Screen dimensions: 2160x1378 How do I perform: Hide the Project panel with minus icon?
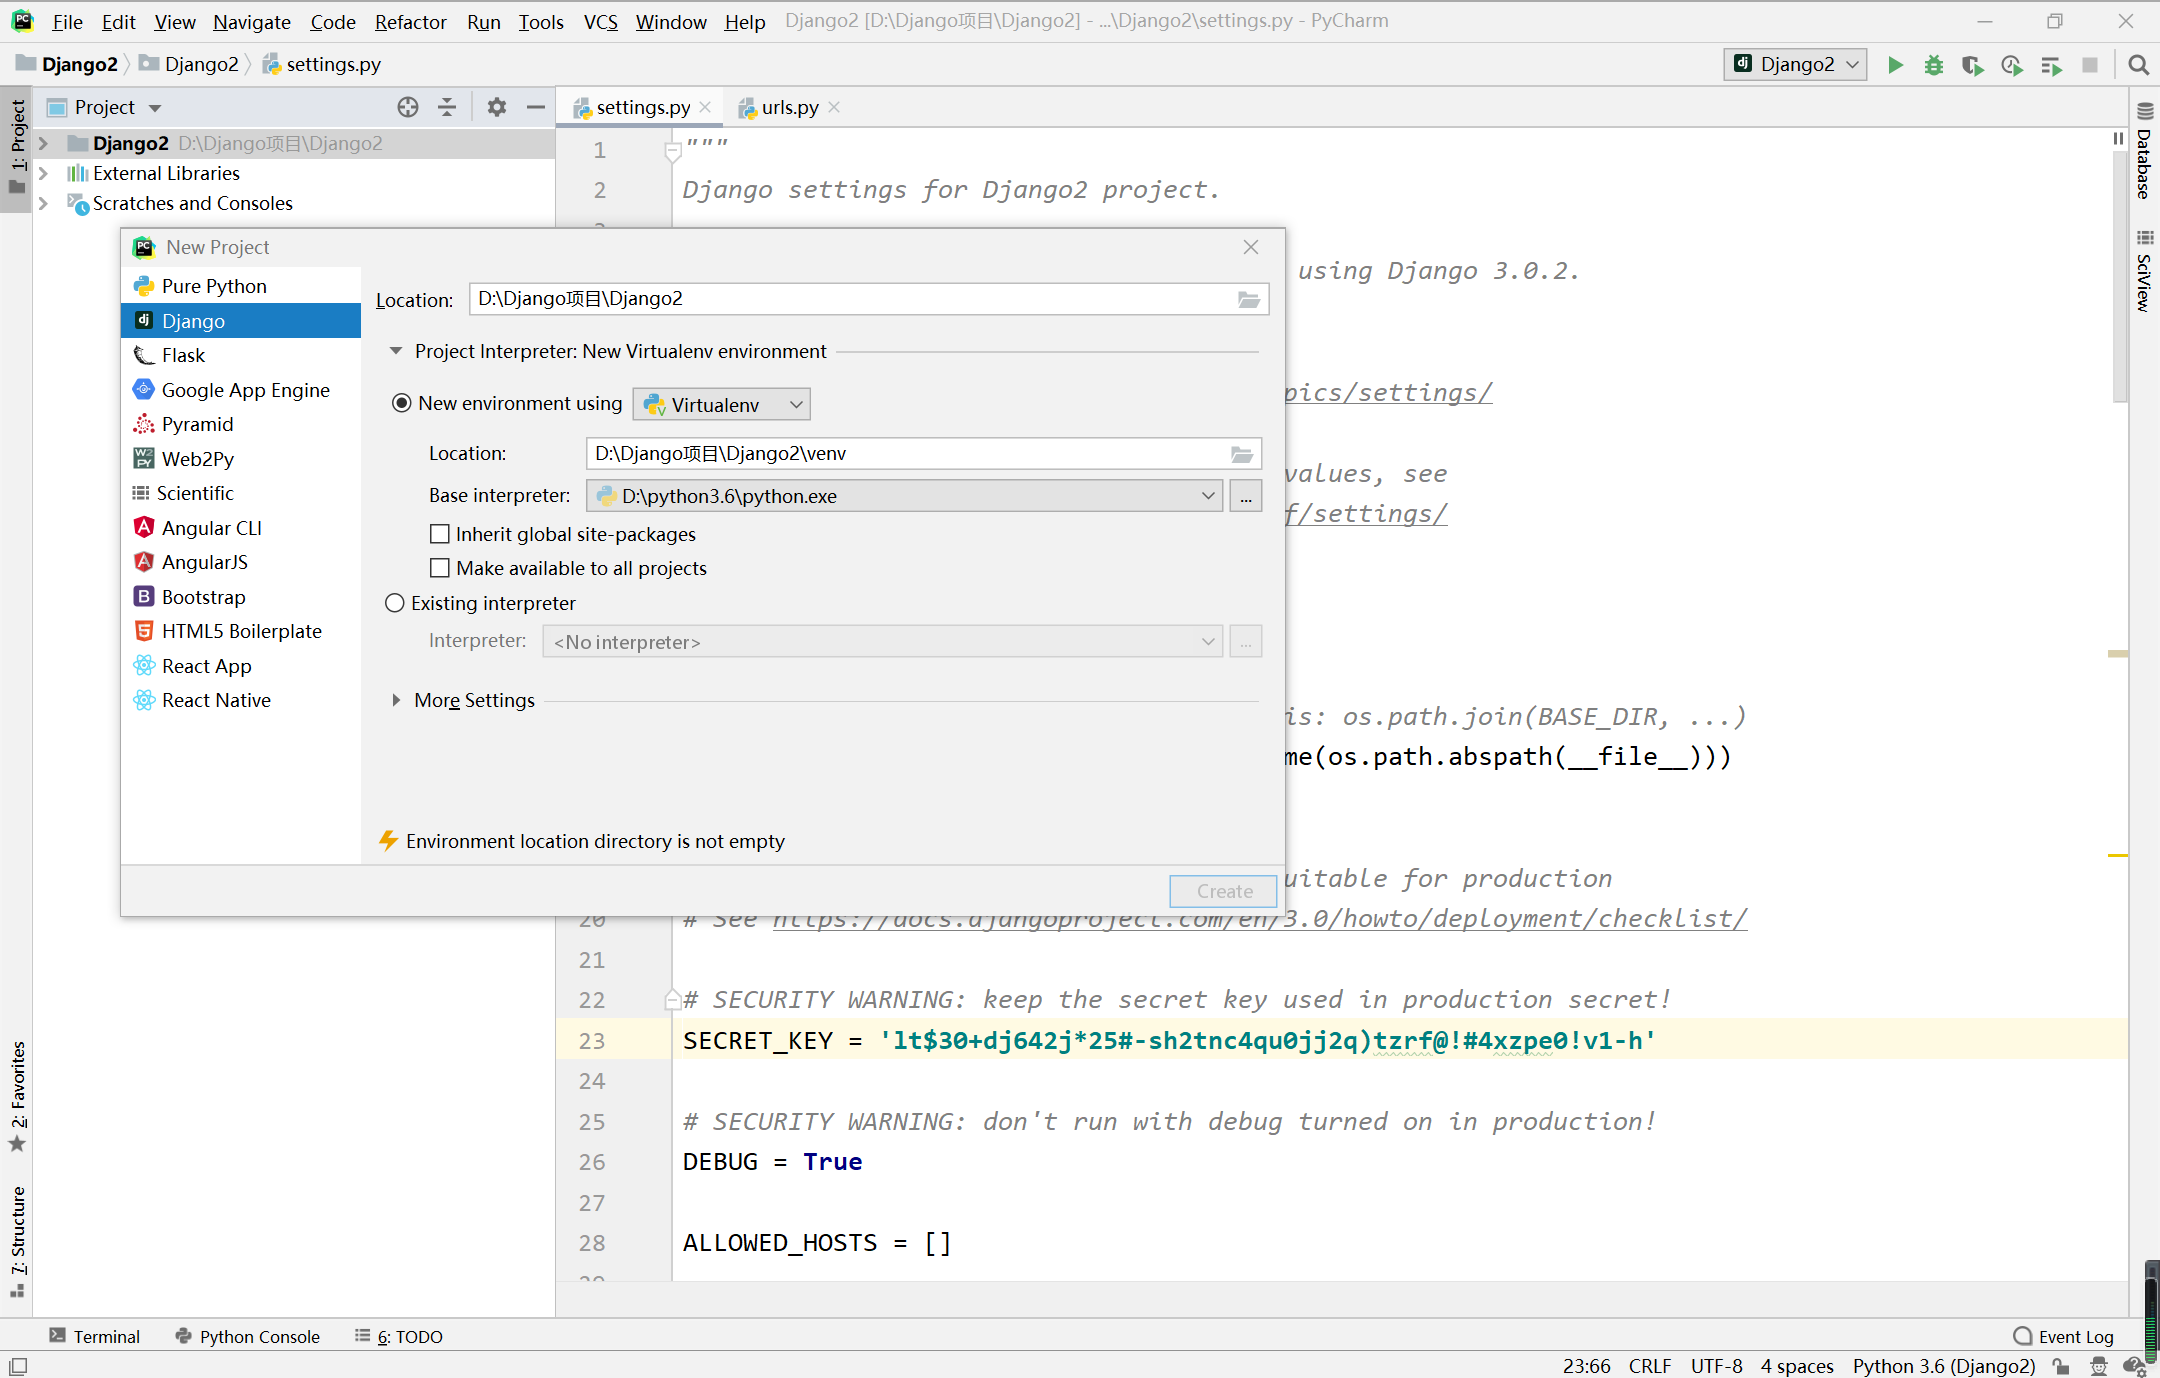[536, 107]
